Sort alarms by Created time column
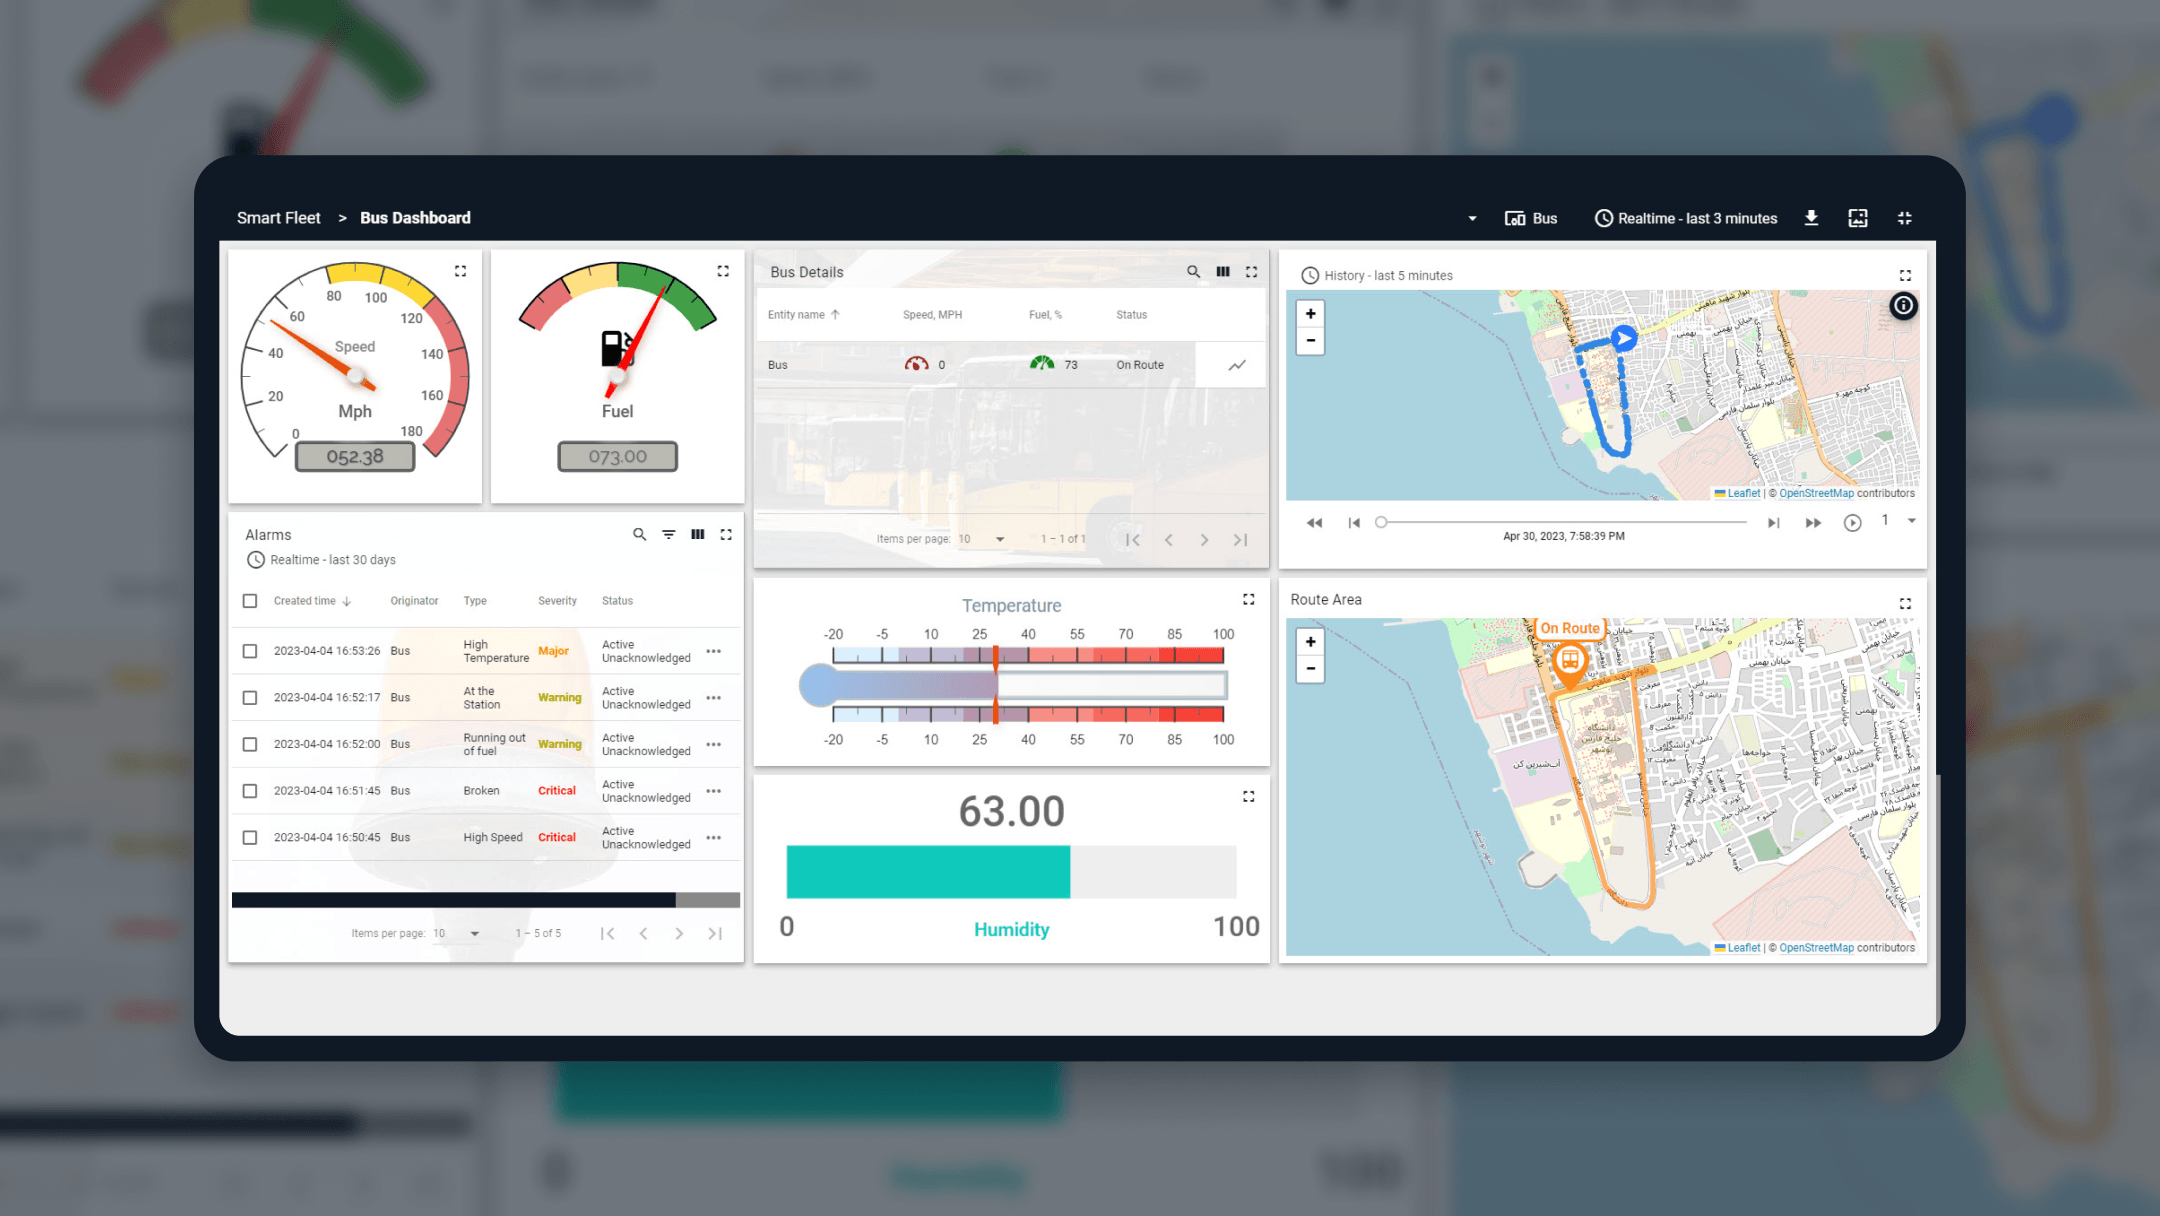The height and width of the screenshot is (1216, 2160). point(305,601)
